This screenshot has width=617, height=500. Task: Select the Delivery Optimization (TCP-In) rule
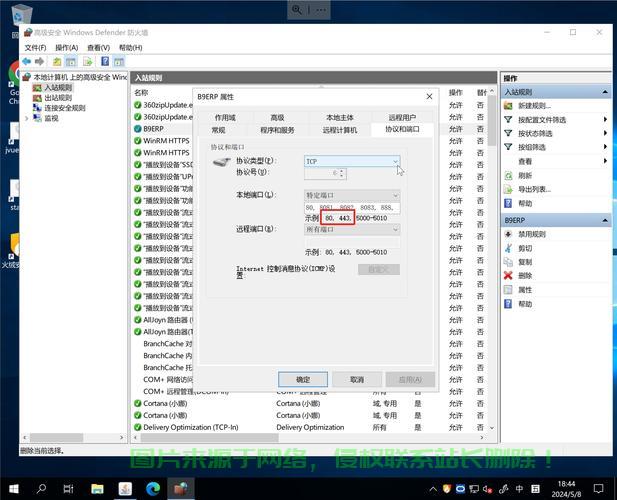tap(190, 427)
